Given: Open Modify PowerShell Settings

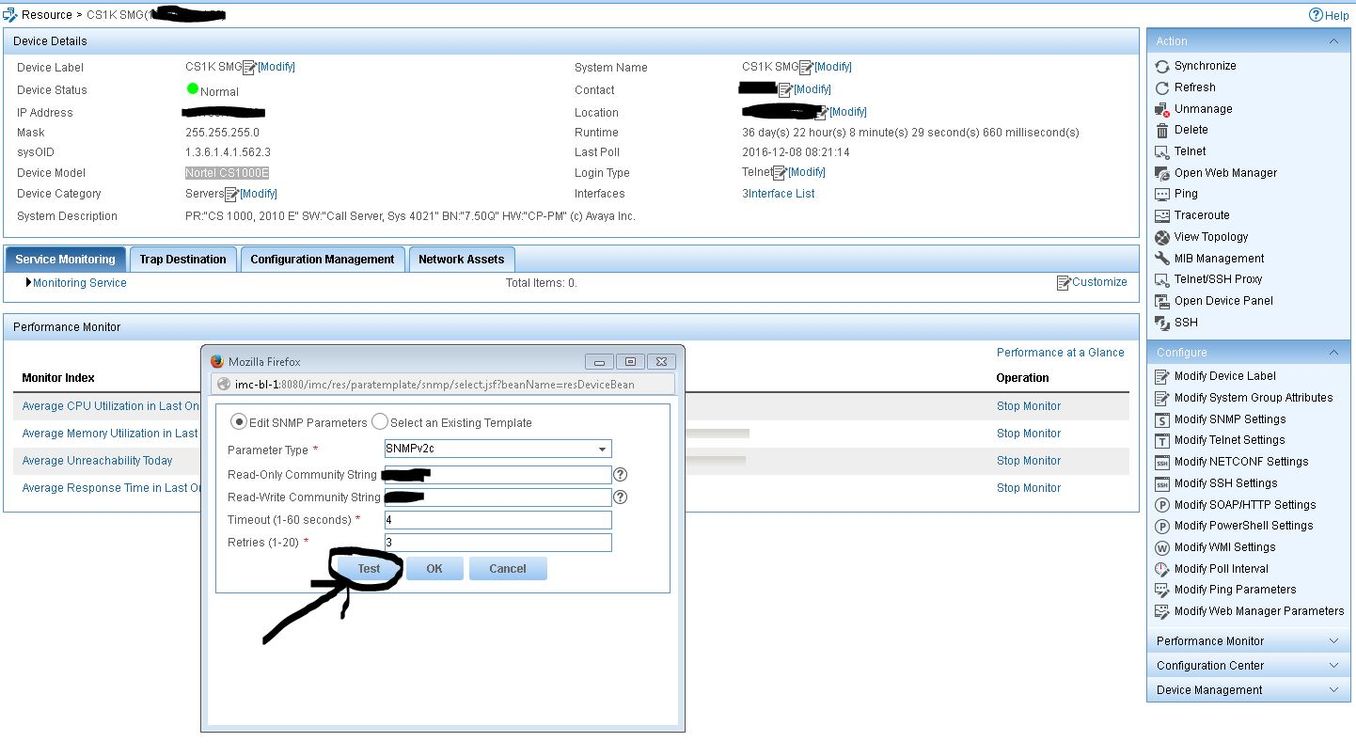Looking at the screenshot, I should click(x=1244, y=526).
